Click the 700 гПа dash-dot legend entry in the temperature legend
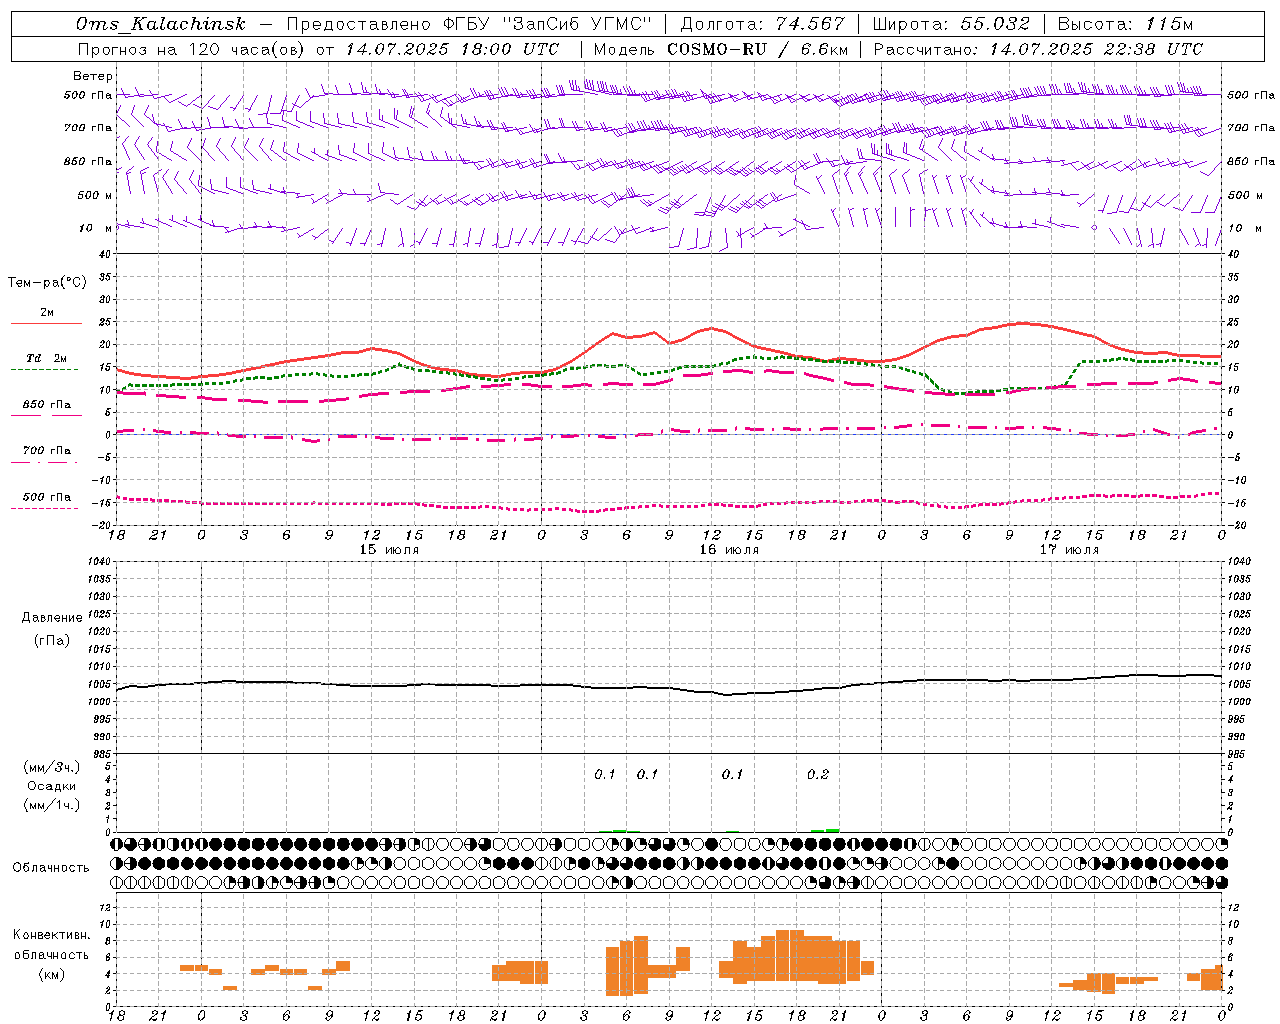Screen dimensions: 1280x1024 click(46, 456)
